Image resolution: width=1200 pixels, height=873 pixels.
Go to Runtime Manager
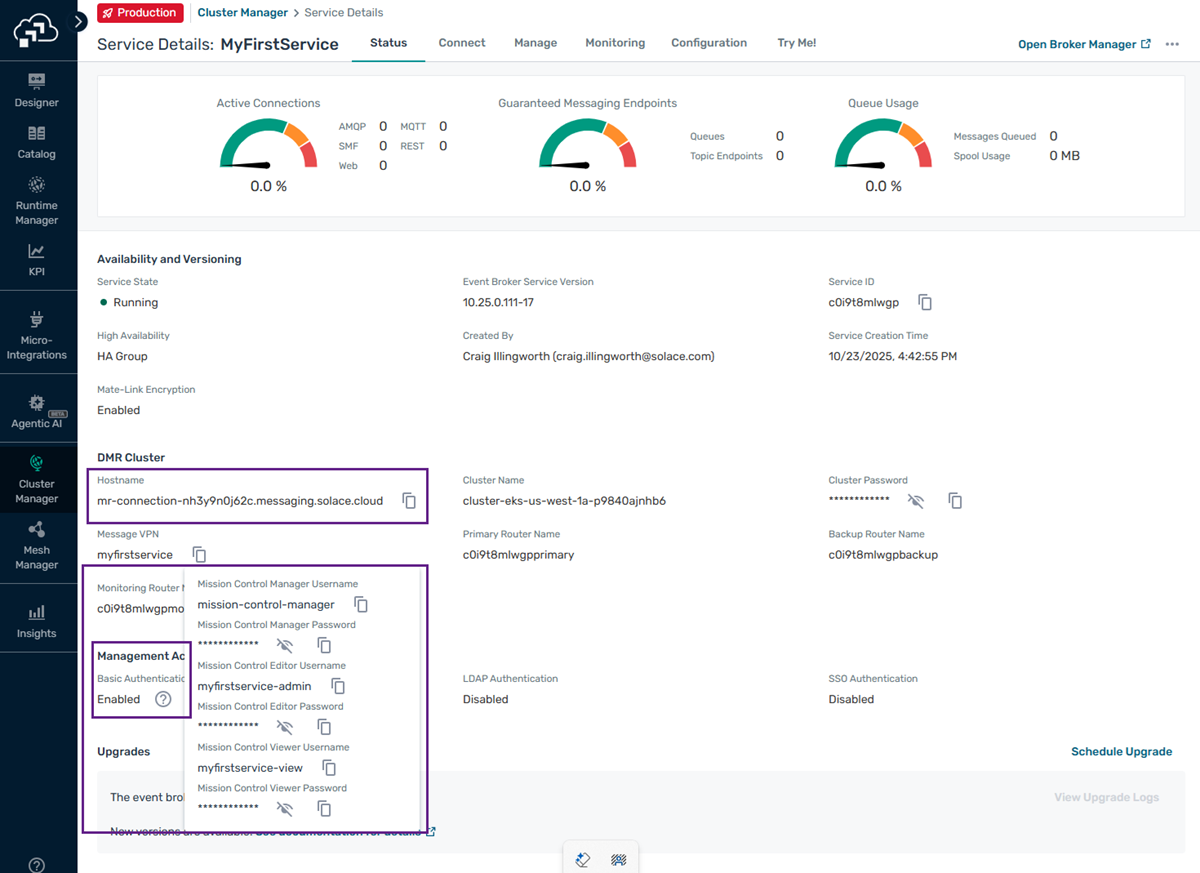[x=36, y=200]
